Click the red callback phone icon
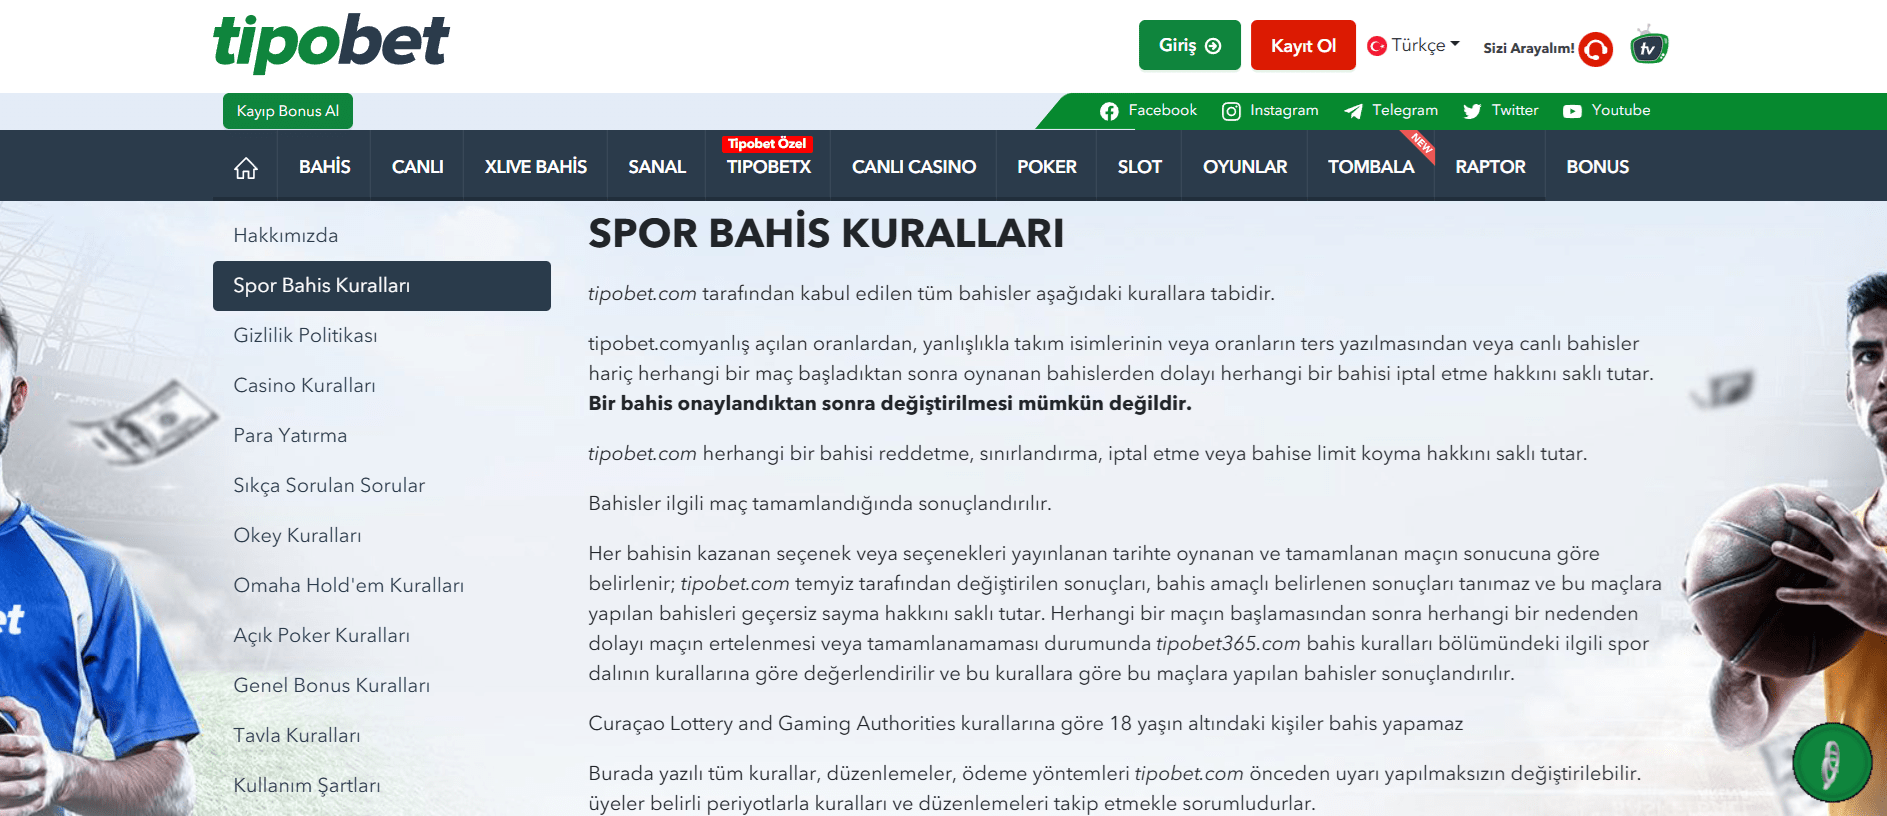The image size is (1887, 816). (1595, 49)
